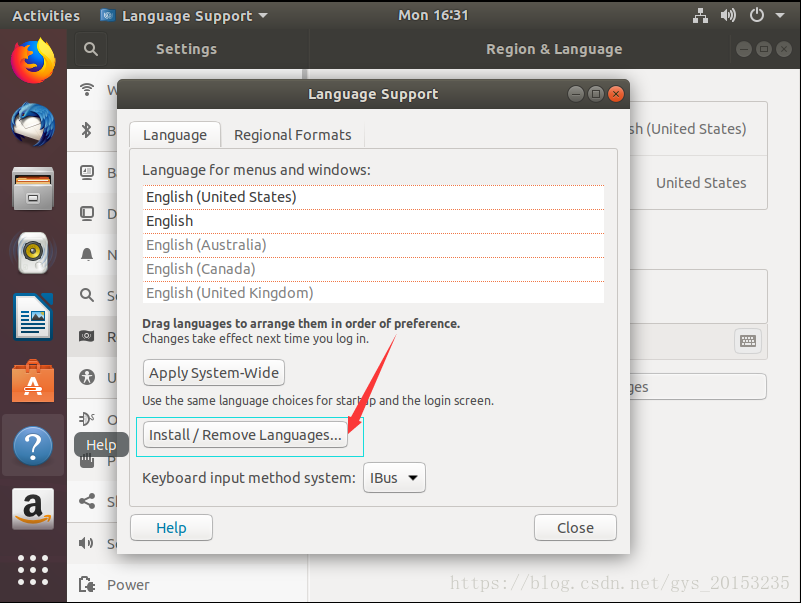Click United States formats row in Settings
This screenshot has height=603, width=801.
[x=699, y=183]
